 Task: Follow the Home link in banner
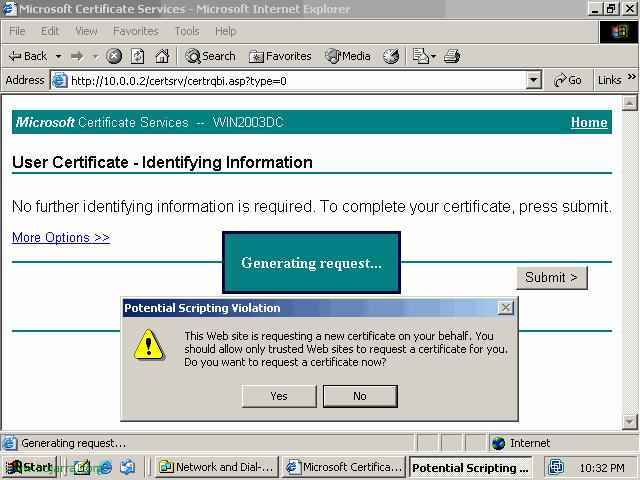(x=589, y=122)
